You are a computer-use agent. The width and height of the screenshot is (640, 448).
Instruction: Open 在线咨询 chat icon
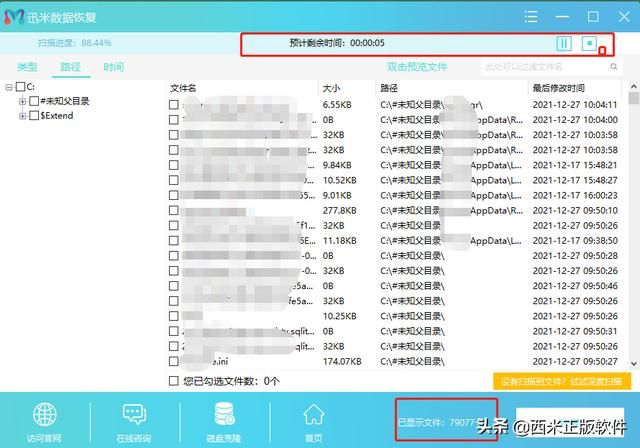coord(134,415)
